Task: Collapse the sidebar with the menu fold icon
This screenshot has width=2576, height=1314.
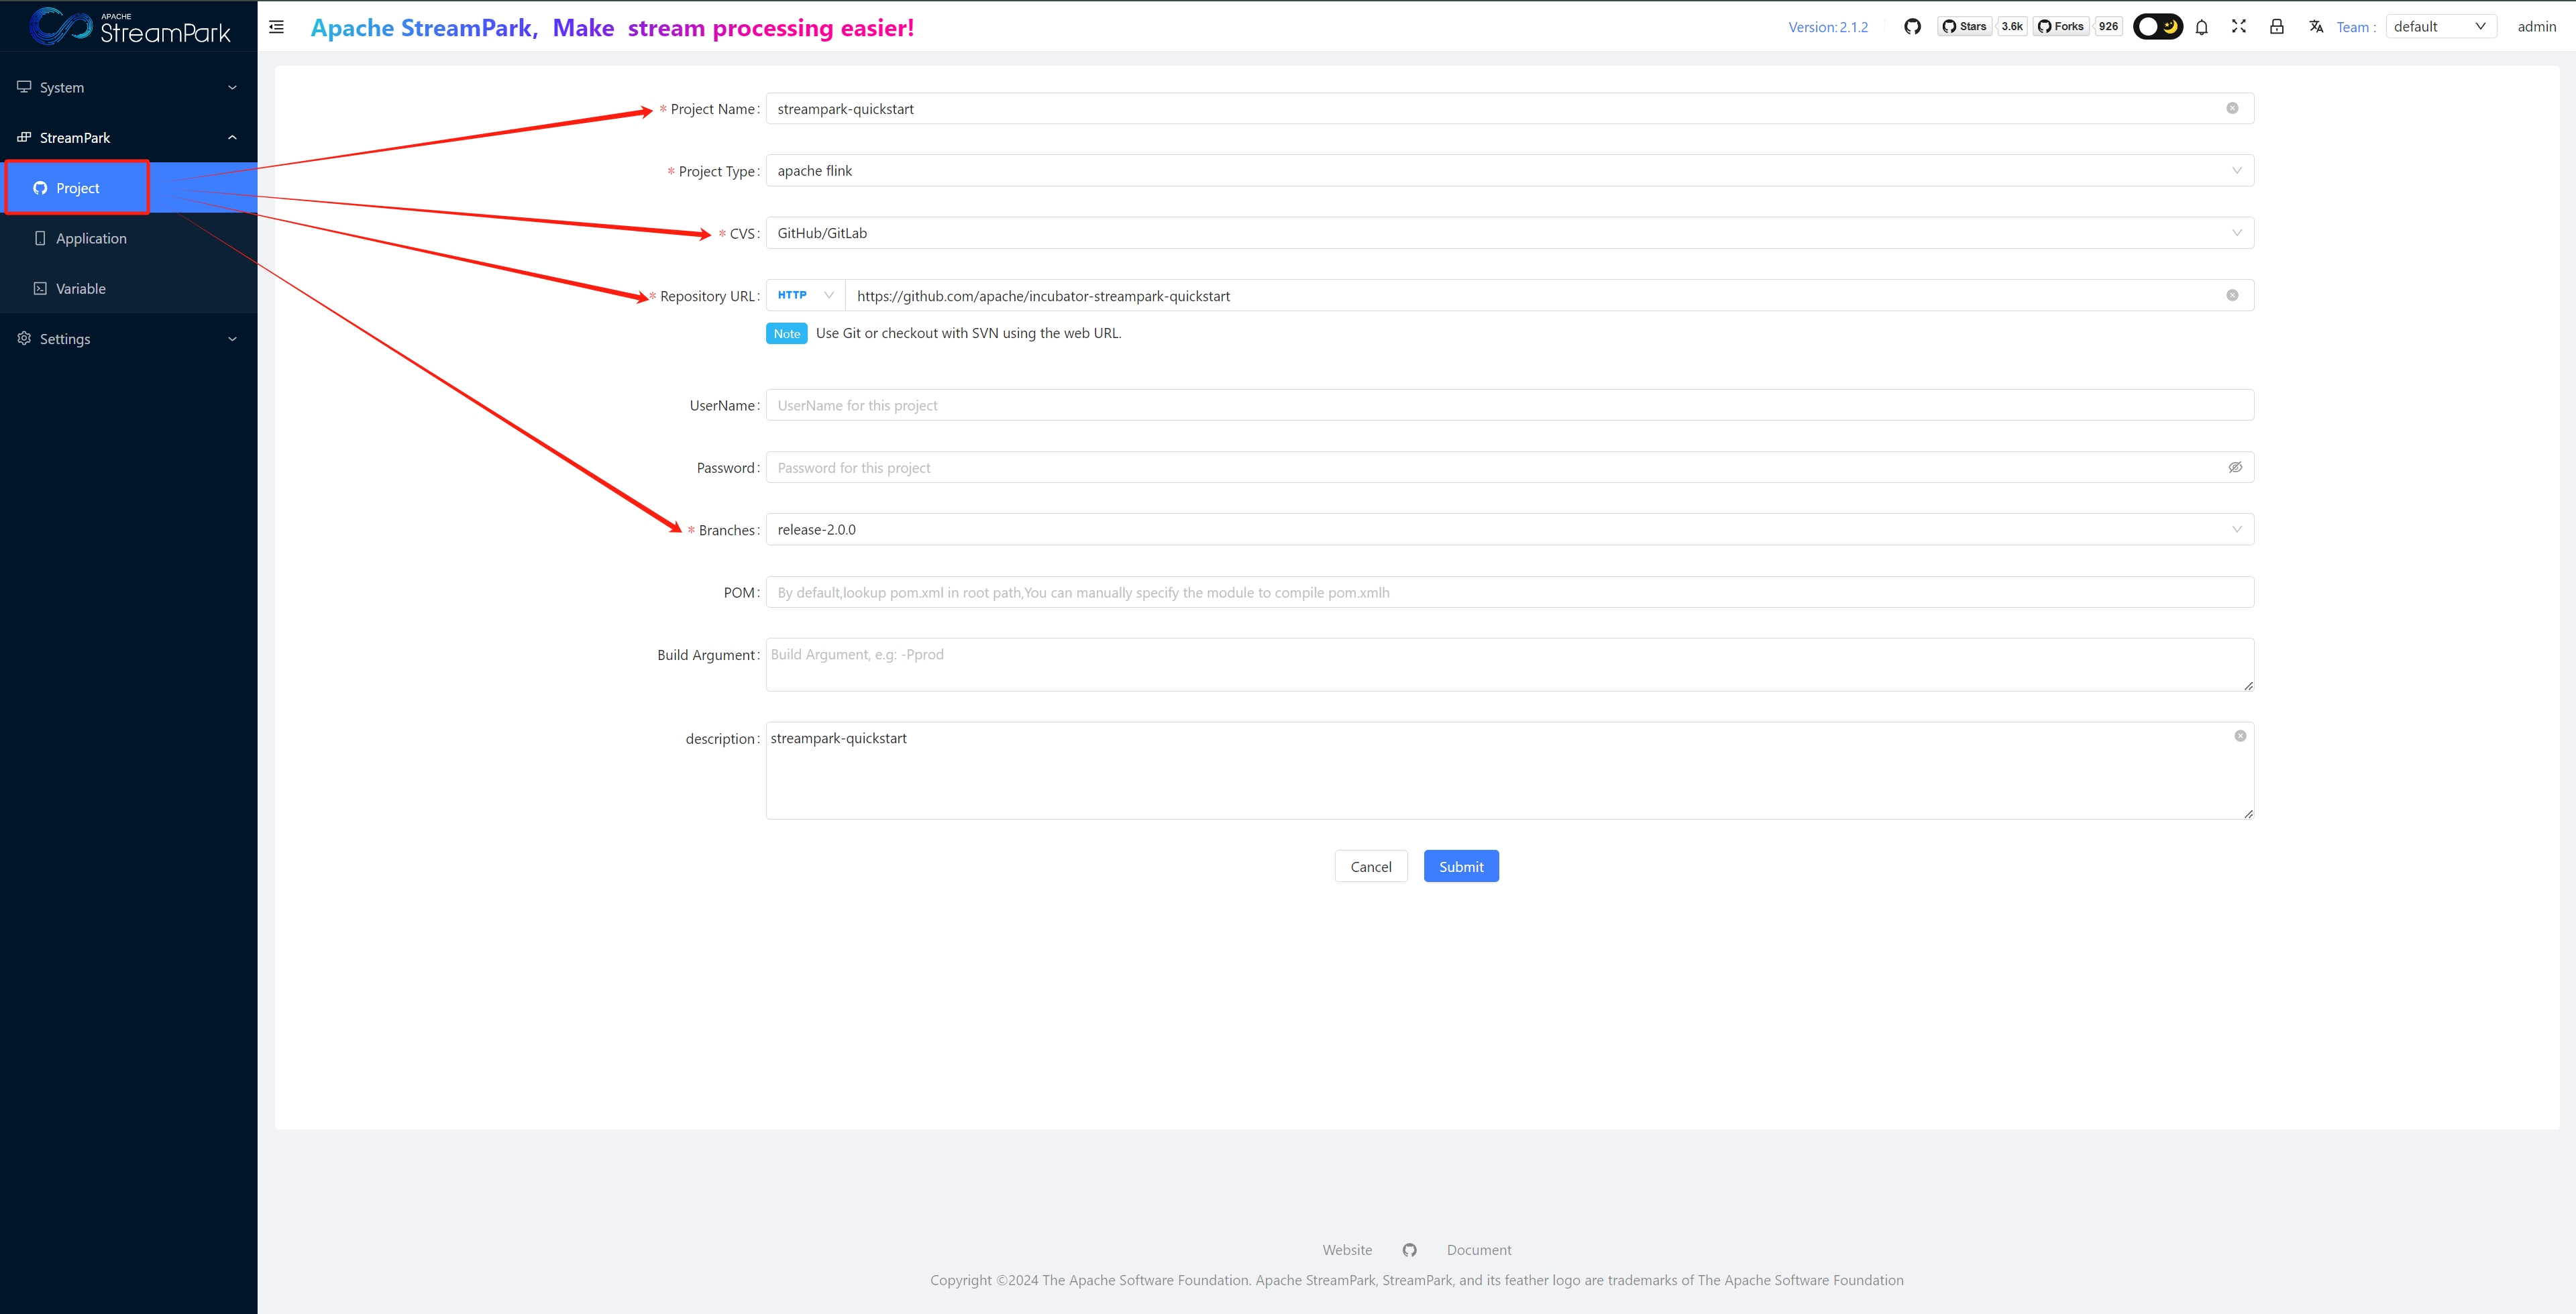Action: click(x=277, y=27)
